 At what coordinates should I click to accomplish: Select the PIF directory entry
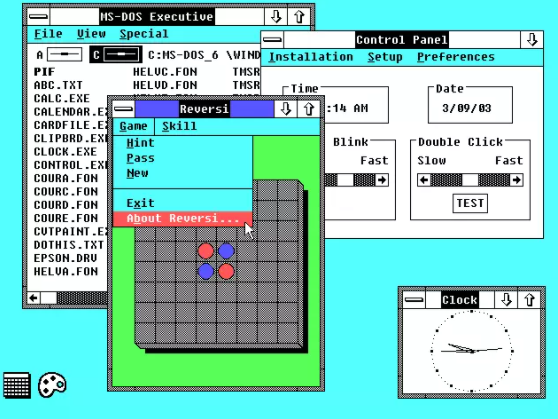tap(44, 72)
